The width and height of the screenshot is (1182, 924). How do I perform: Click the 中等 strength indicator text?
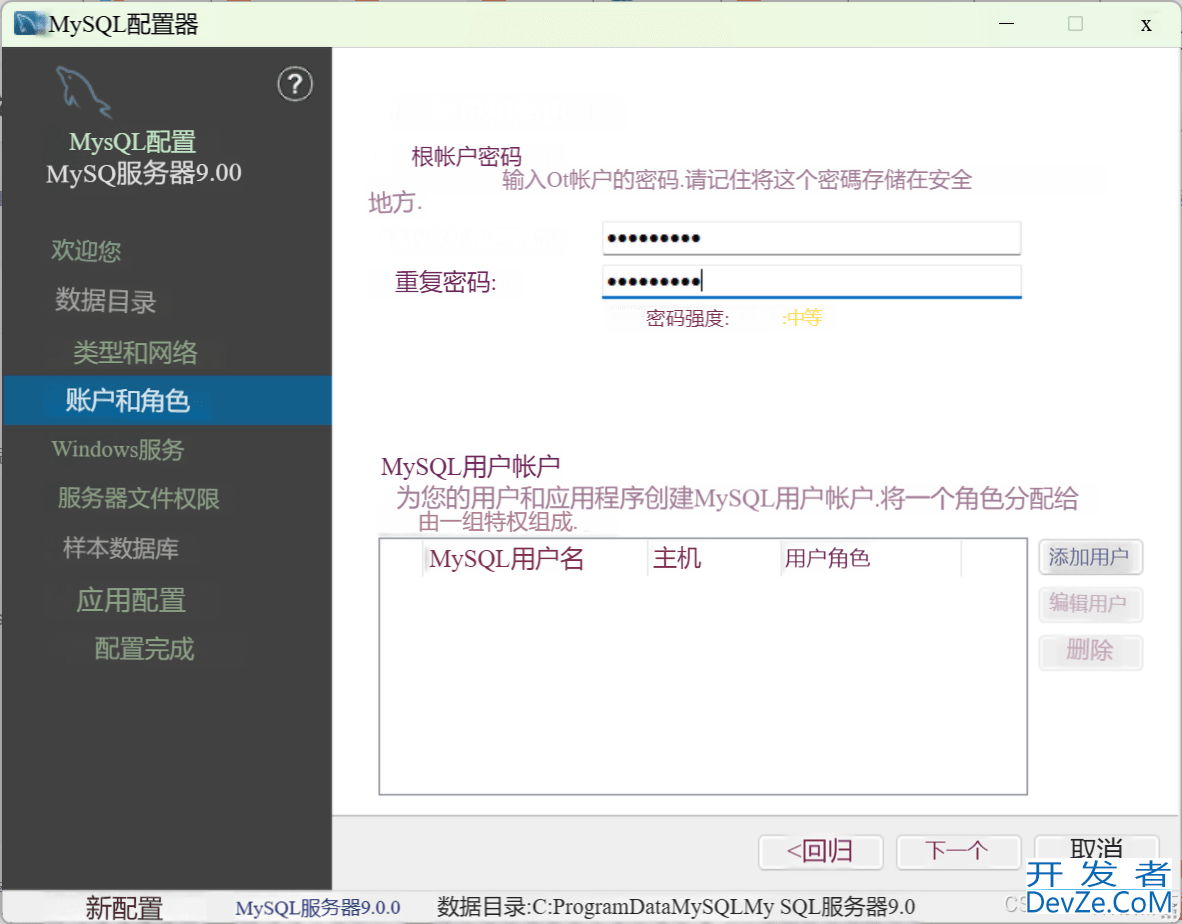pos(804,318)
